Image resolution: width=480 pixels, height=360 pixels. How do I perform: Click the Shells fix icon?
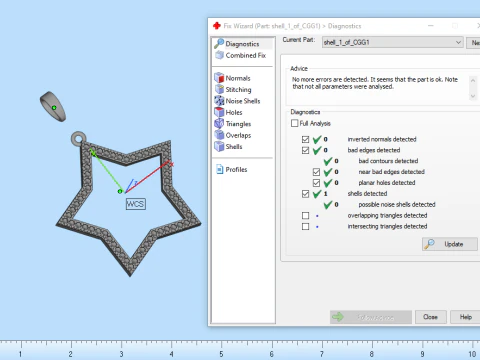click(x=219, y=146)
